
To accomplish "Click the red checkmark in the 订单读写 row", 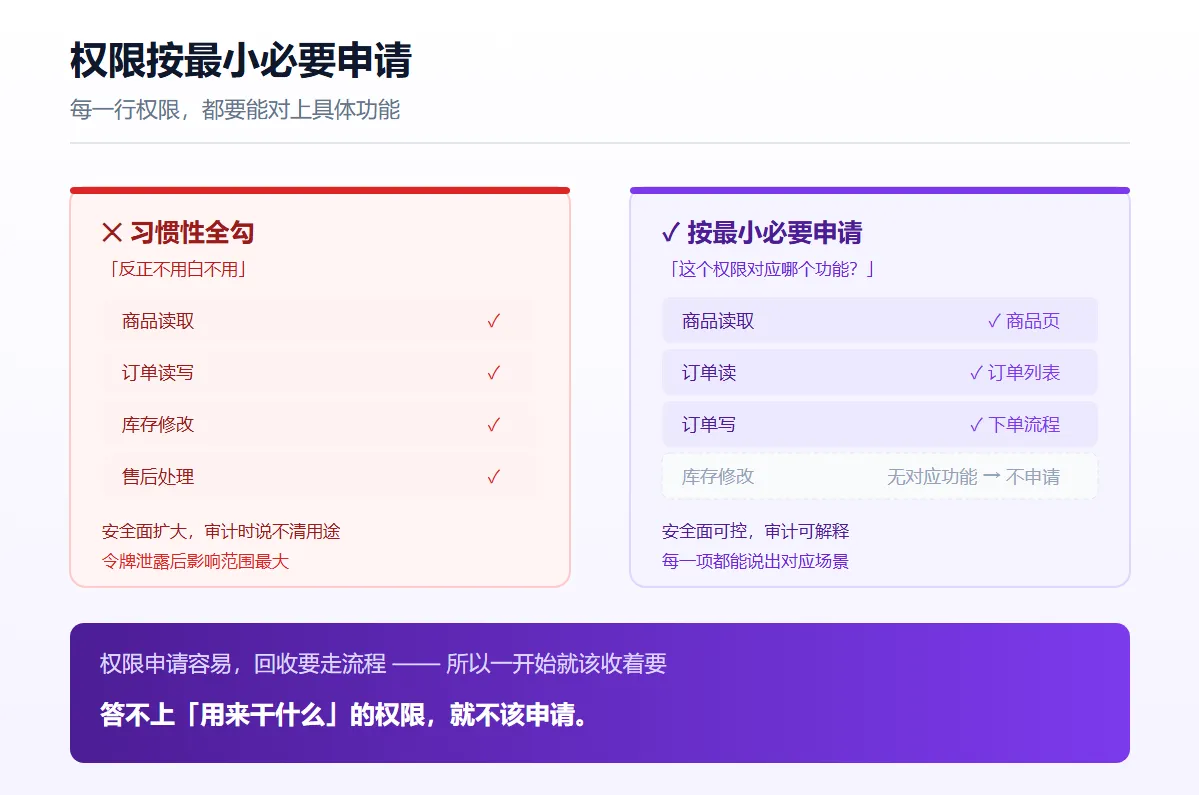I will pos(493,373).
